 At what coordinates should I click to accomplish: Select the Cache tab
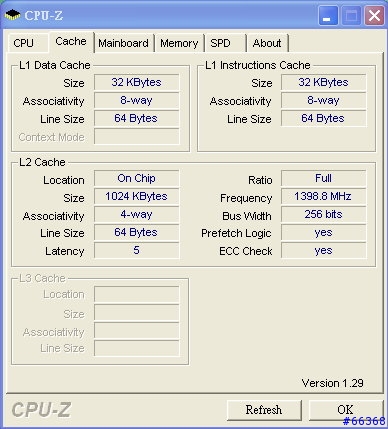pyautogui.click(x=71, y=42)
